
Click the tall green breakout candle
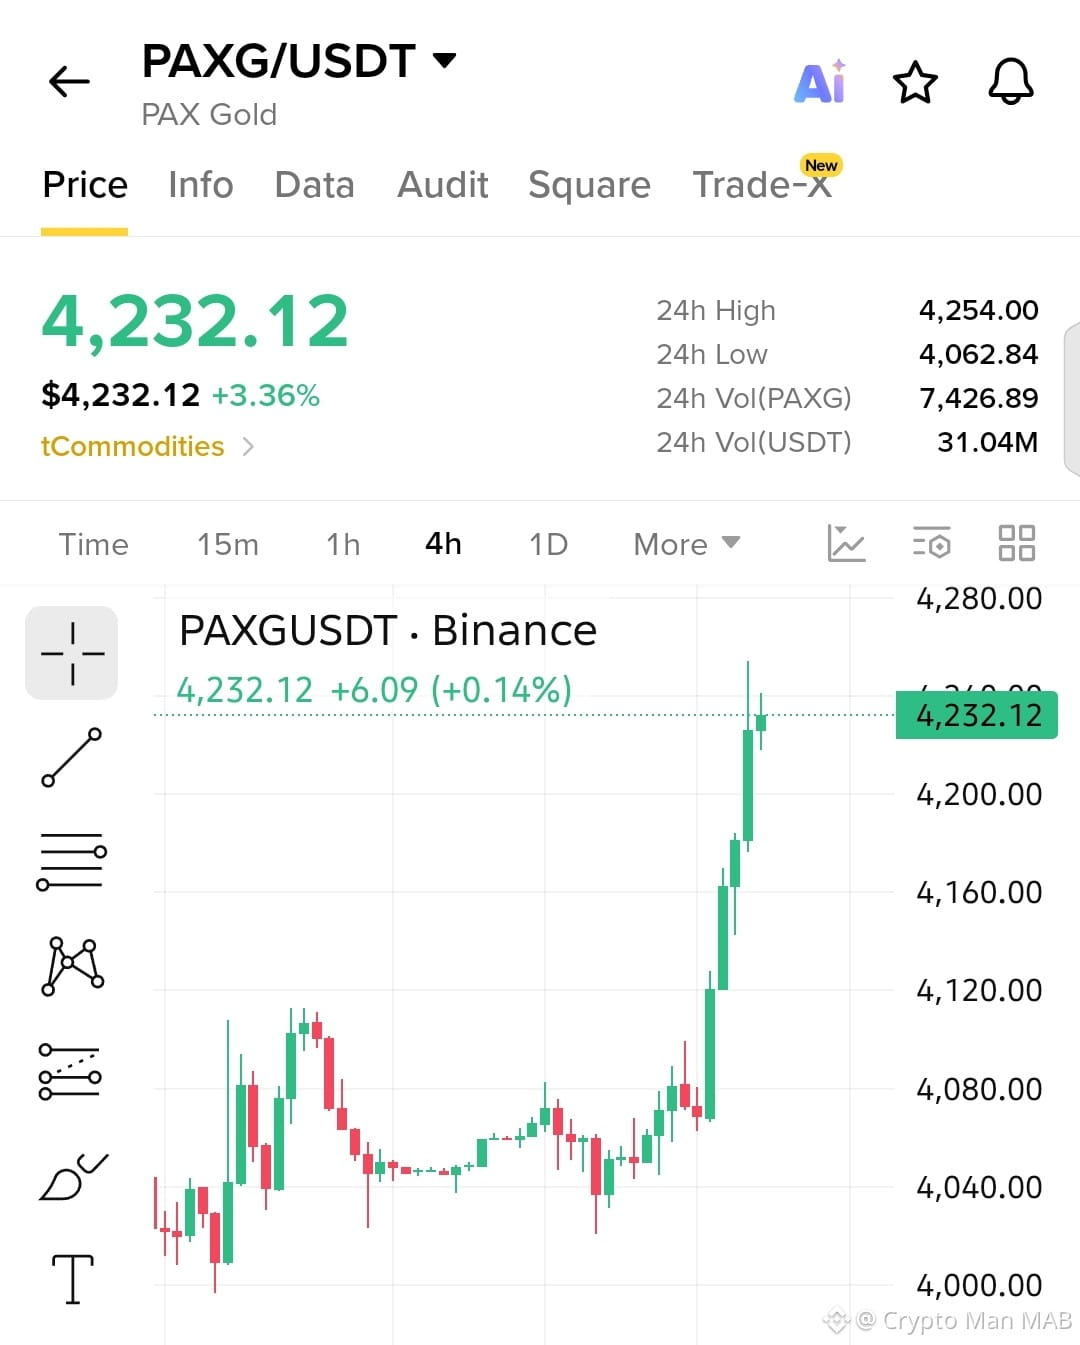[x=710, y=1053]
